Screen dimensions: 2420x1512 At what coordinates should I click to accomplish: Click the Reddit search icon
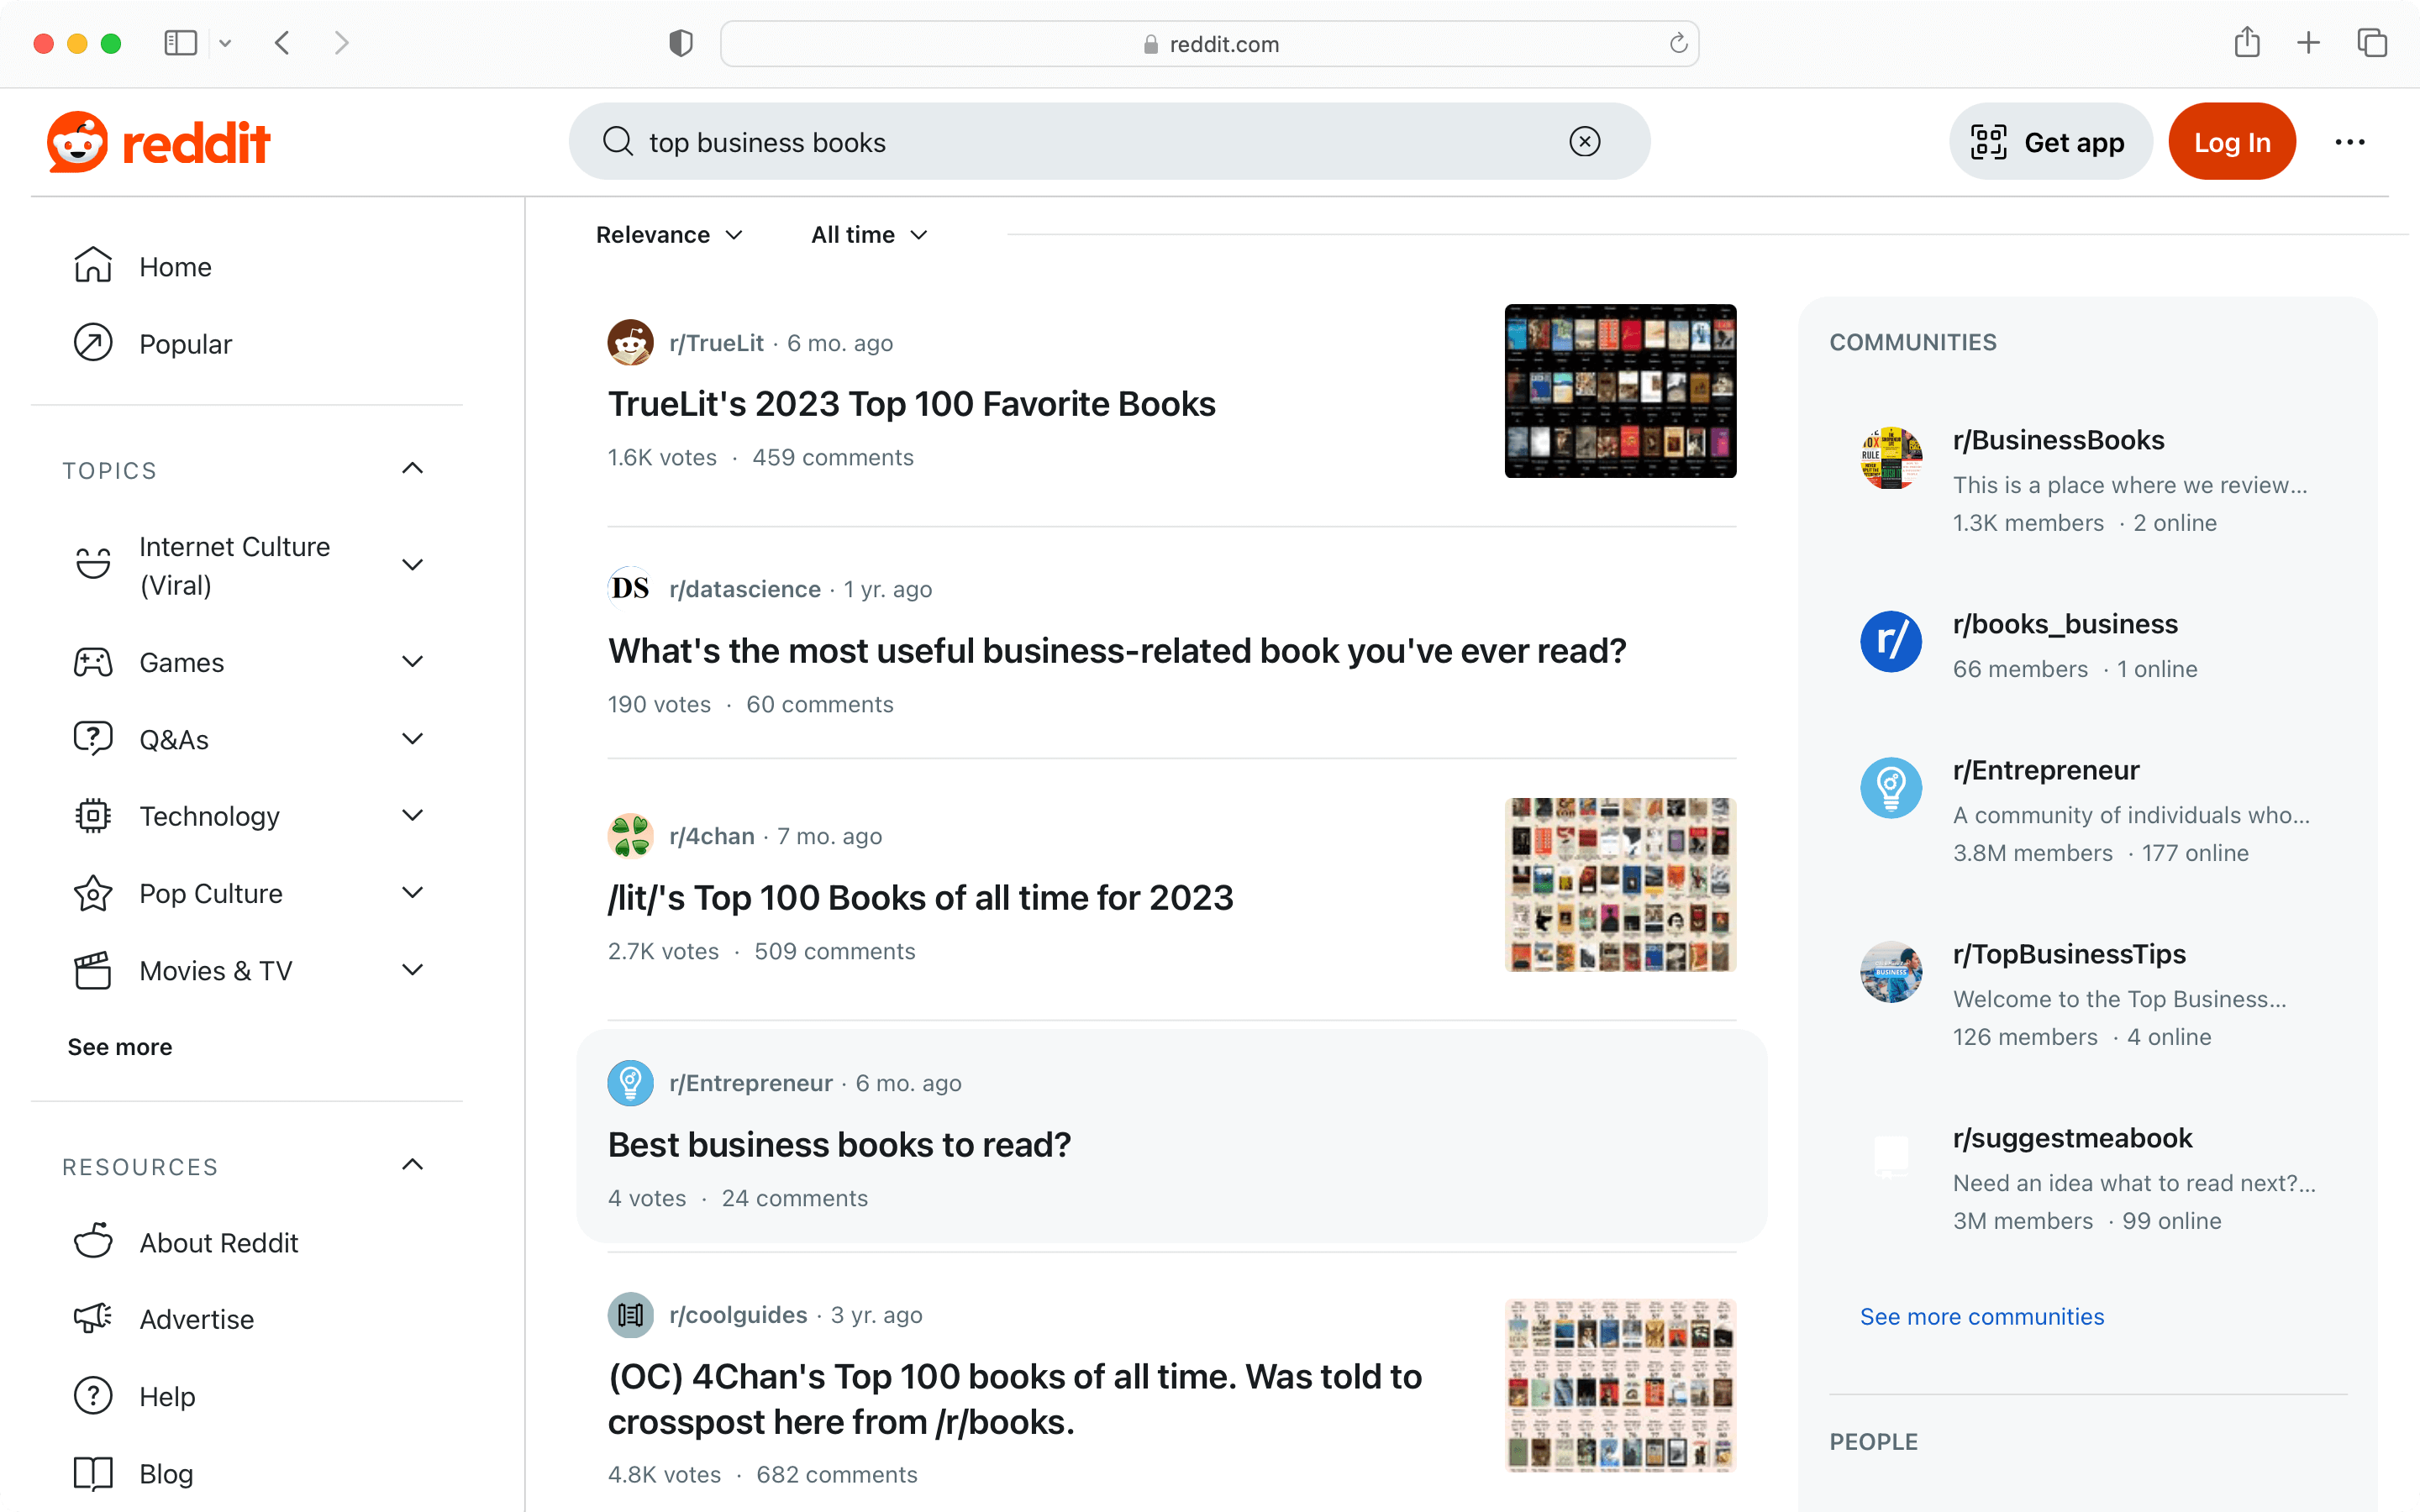pos(617,141)
